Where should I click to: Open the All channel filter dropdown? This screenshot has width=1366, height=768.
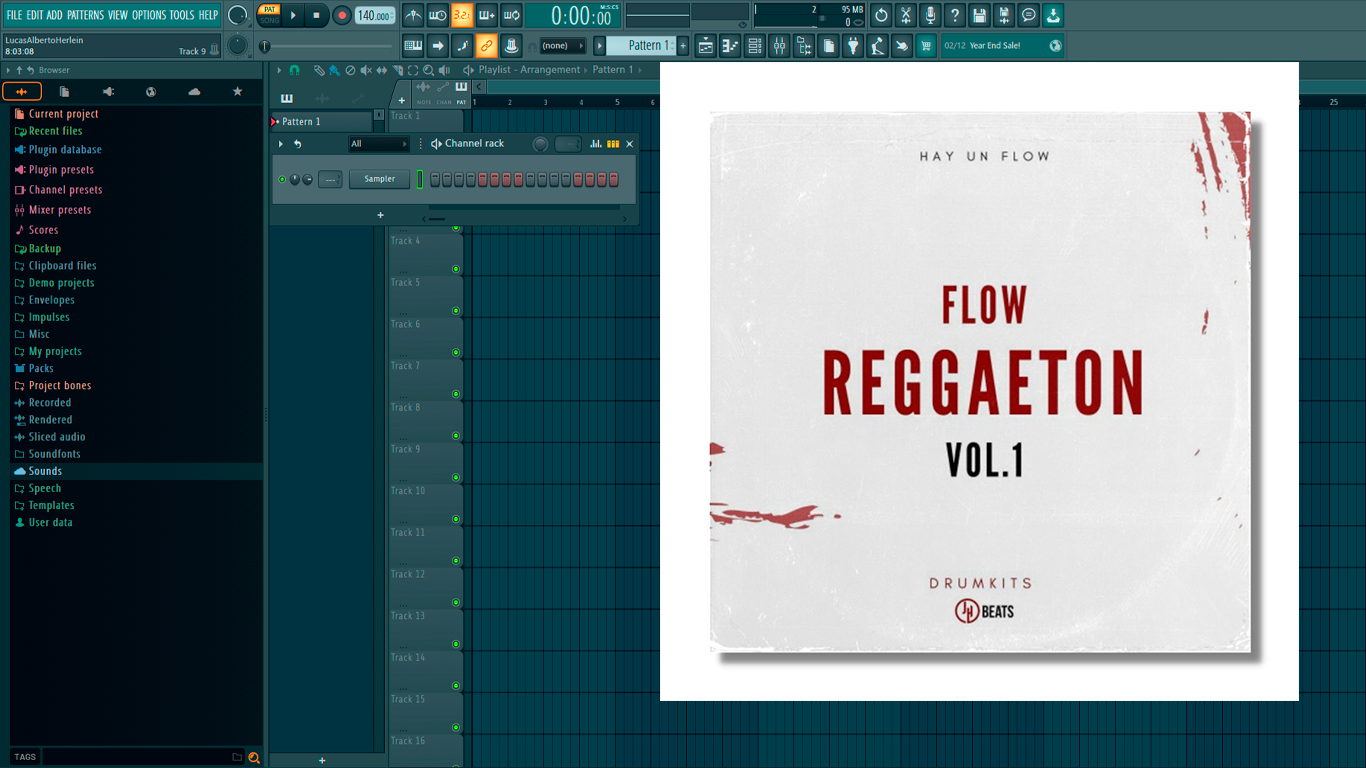coord(379,144)
